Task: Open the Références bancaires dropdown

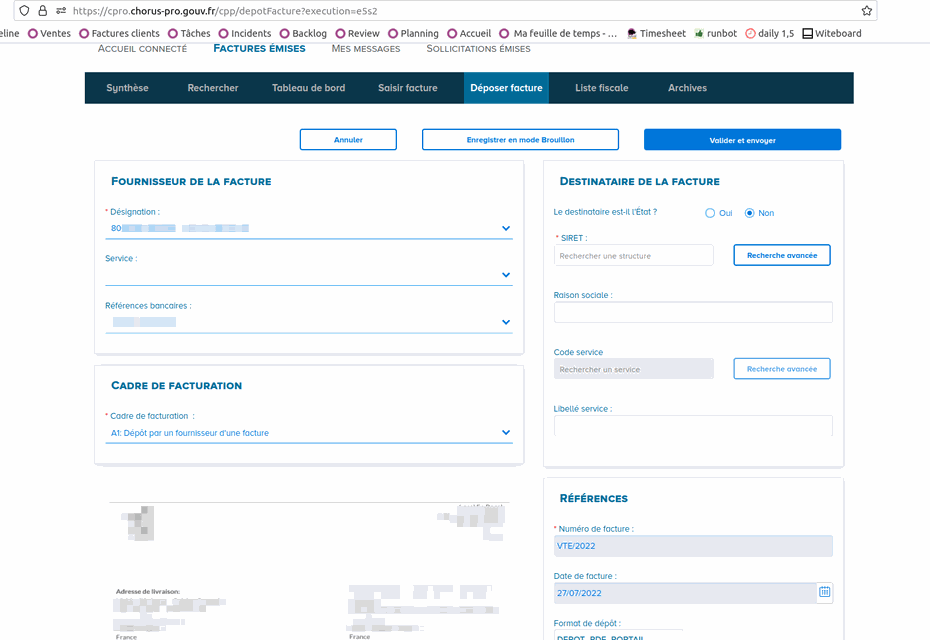Action: point(506,322)
